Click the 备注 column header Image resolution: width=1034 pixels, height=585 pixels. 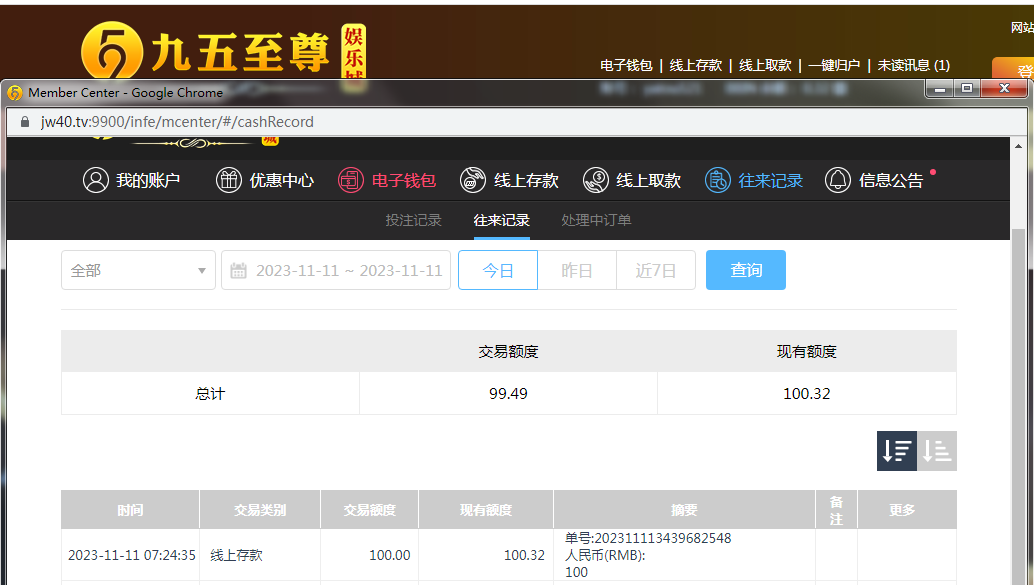pyautogui.click(x=836, y=510)
